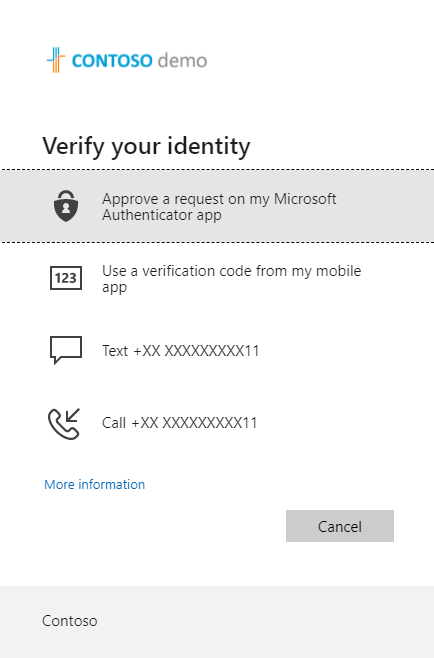Click the Cancel button
The width and height of the screenshot is (434, 658).
(x=340, y=526)
